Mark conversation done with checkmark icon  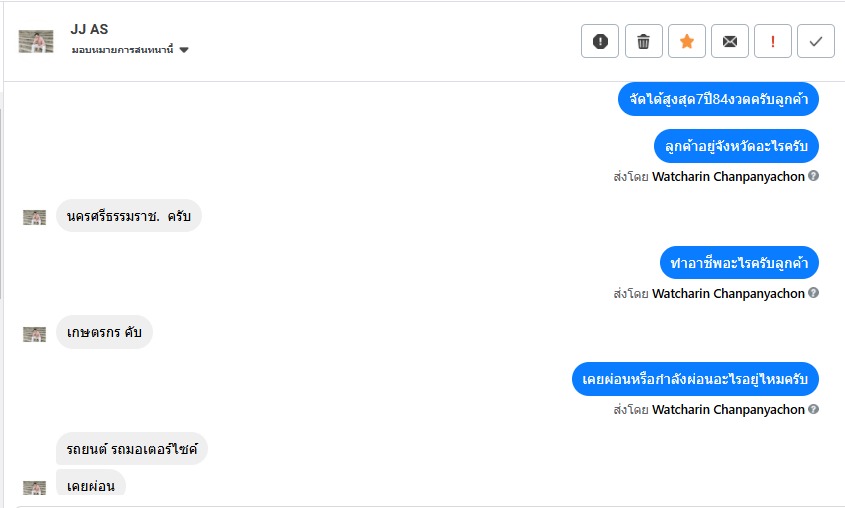815,41
